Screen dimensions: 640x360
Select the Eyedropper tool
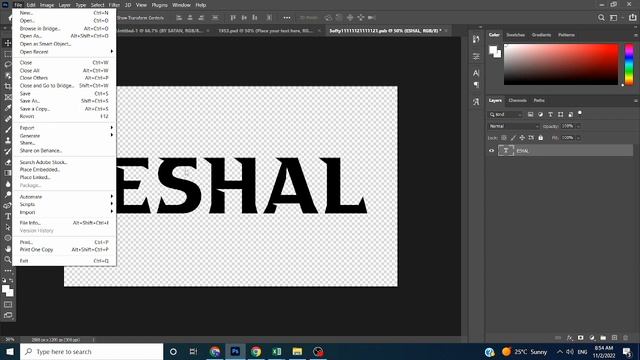pos(8,108)
